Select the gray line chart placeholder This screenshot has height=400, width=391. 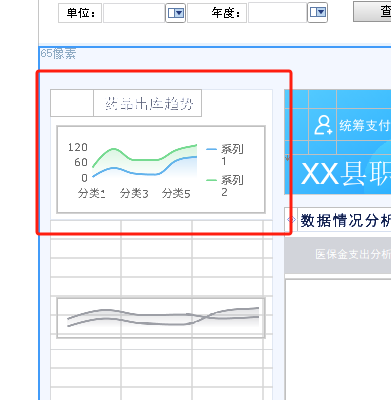161,318
